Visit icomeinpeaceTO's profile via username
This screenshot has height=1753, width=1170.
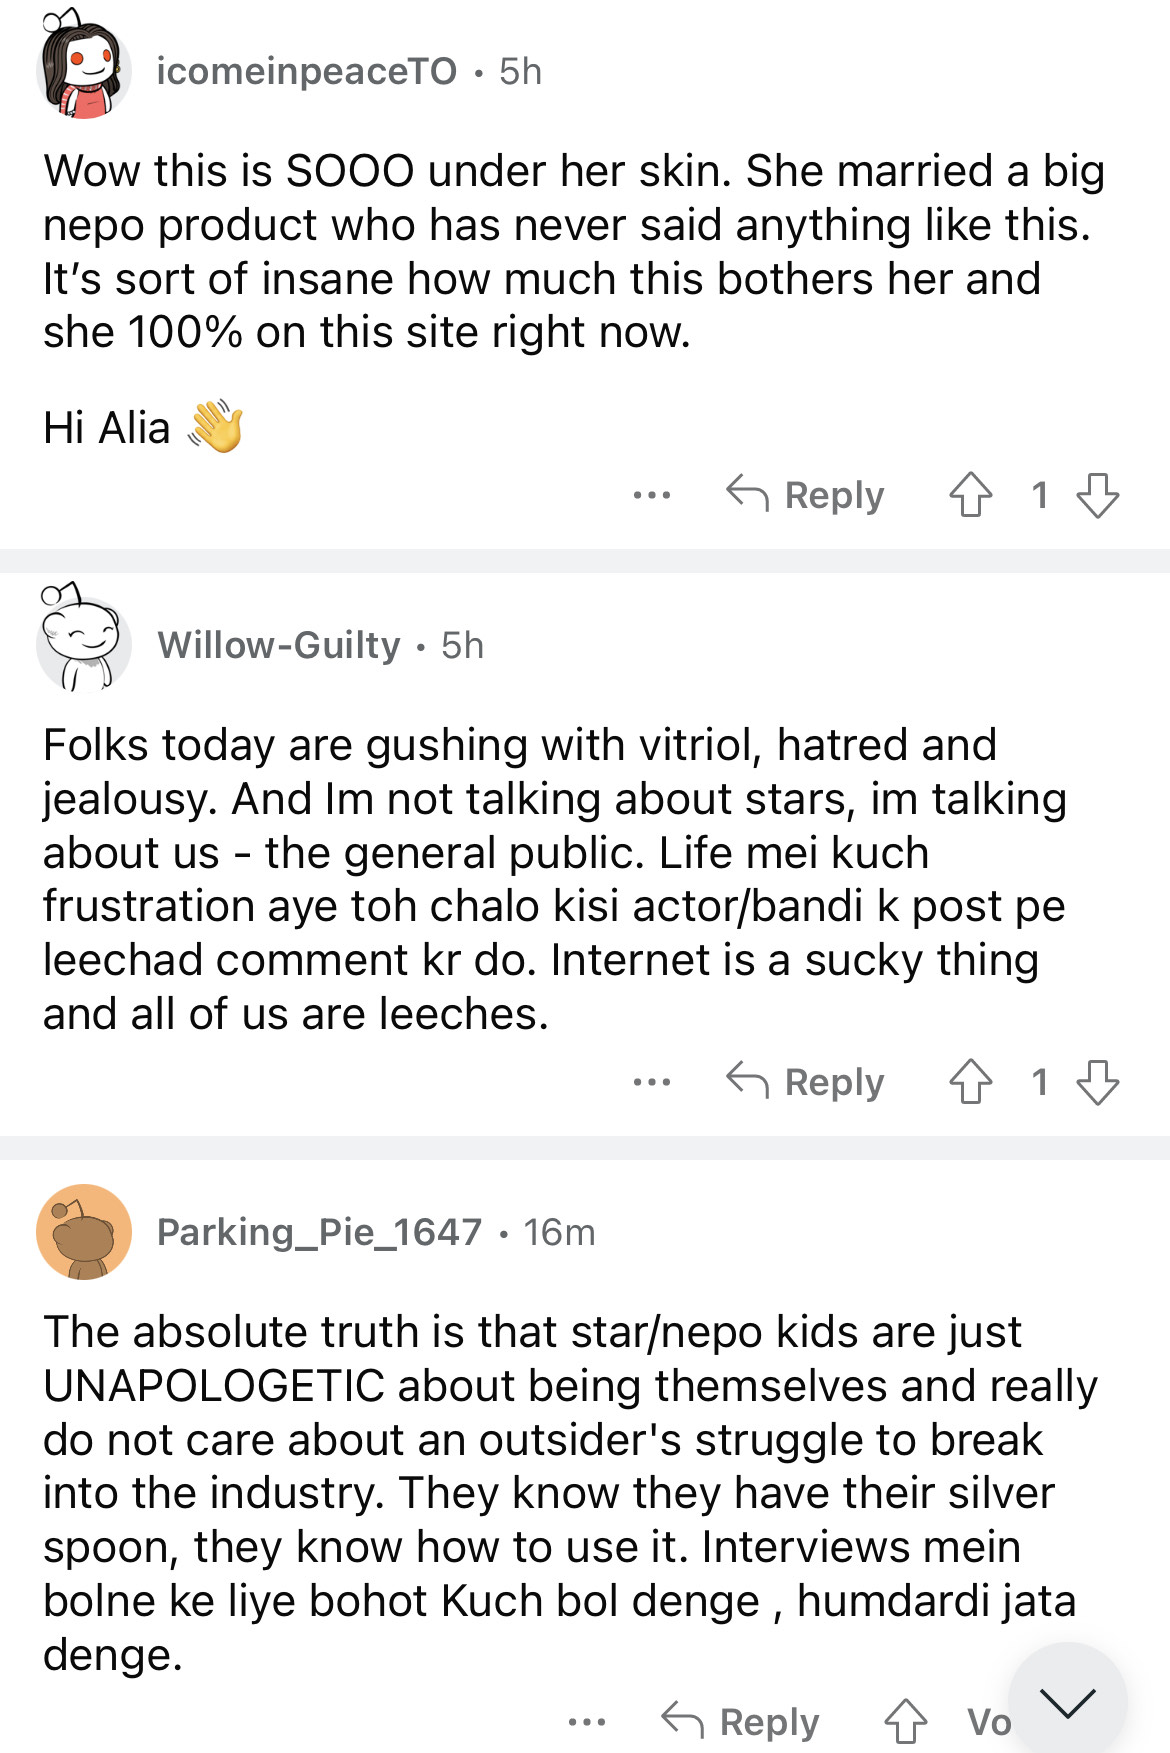[306, 71]
